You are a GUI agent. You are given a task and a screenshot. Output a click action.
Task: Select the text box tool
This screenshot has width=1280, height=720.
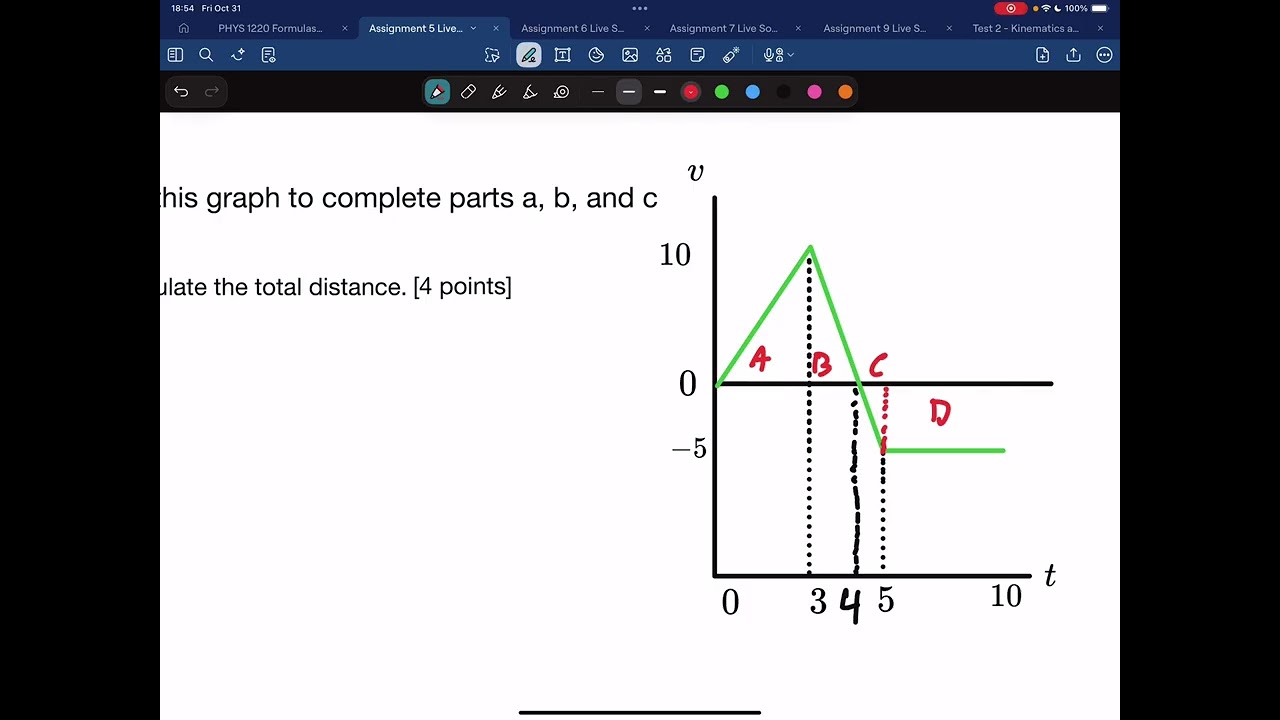pos(562,55)
